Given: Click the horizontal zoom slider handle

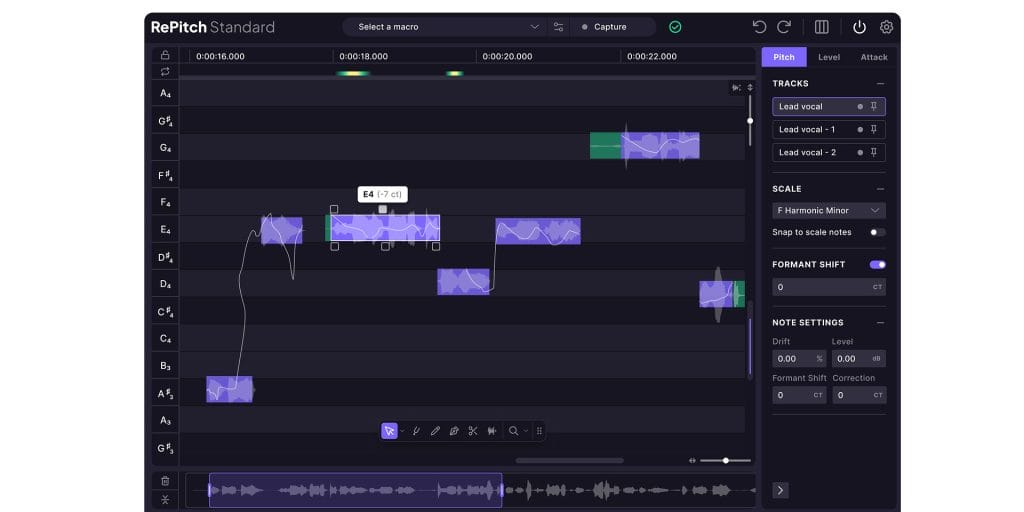Looking at the screenshot, I should (x=726, y=461).
